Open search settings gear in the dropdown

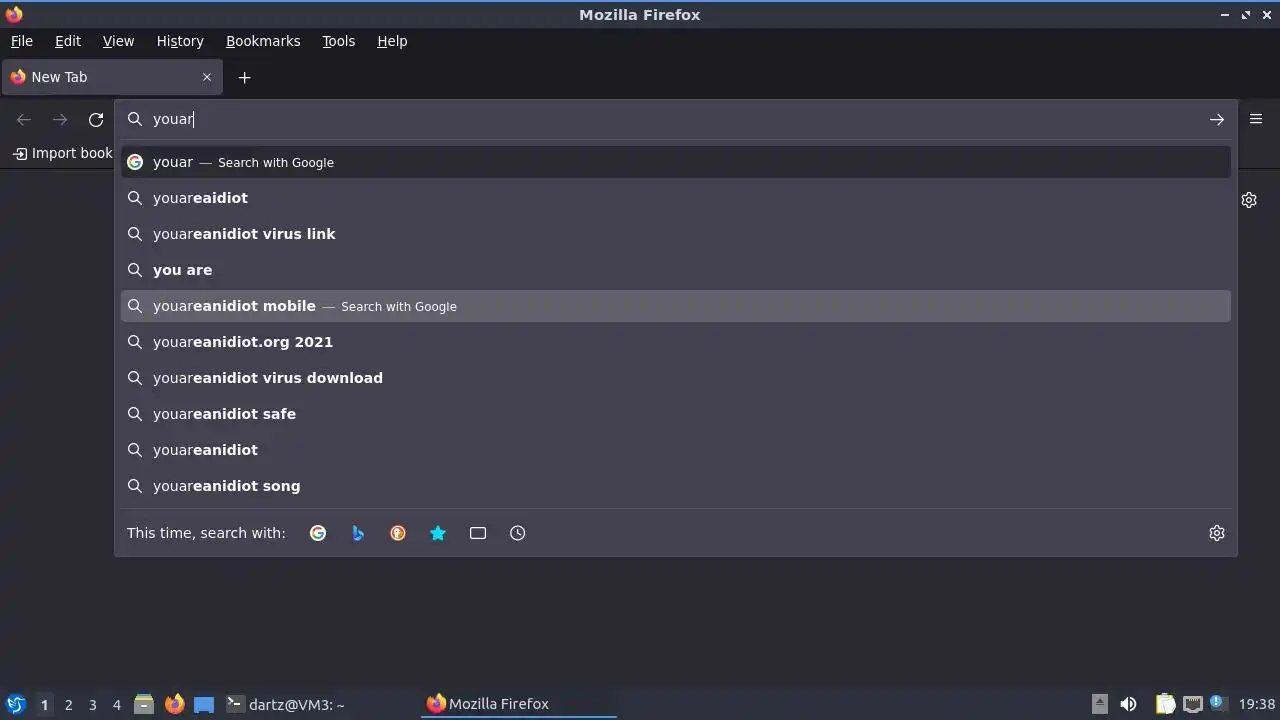(x=1217, y=533)
